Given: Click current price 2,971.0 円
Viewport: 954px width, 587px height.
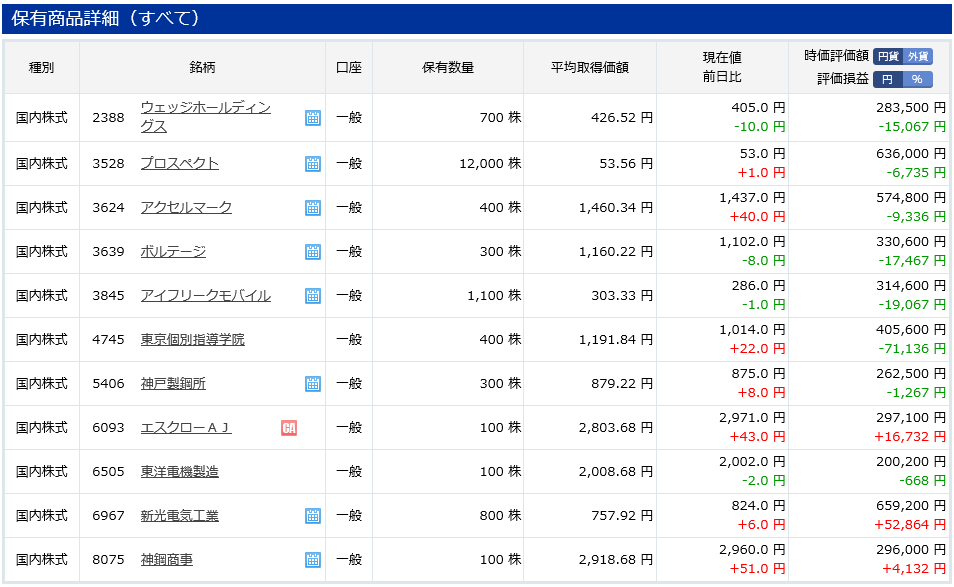Looking at the screenshot, I should click(752, 418).
